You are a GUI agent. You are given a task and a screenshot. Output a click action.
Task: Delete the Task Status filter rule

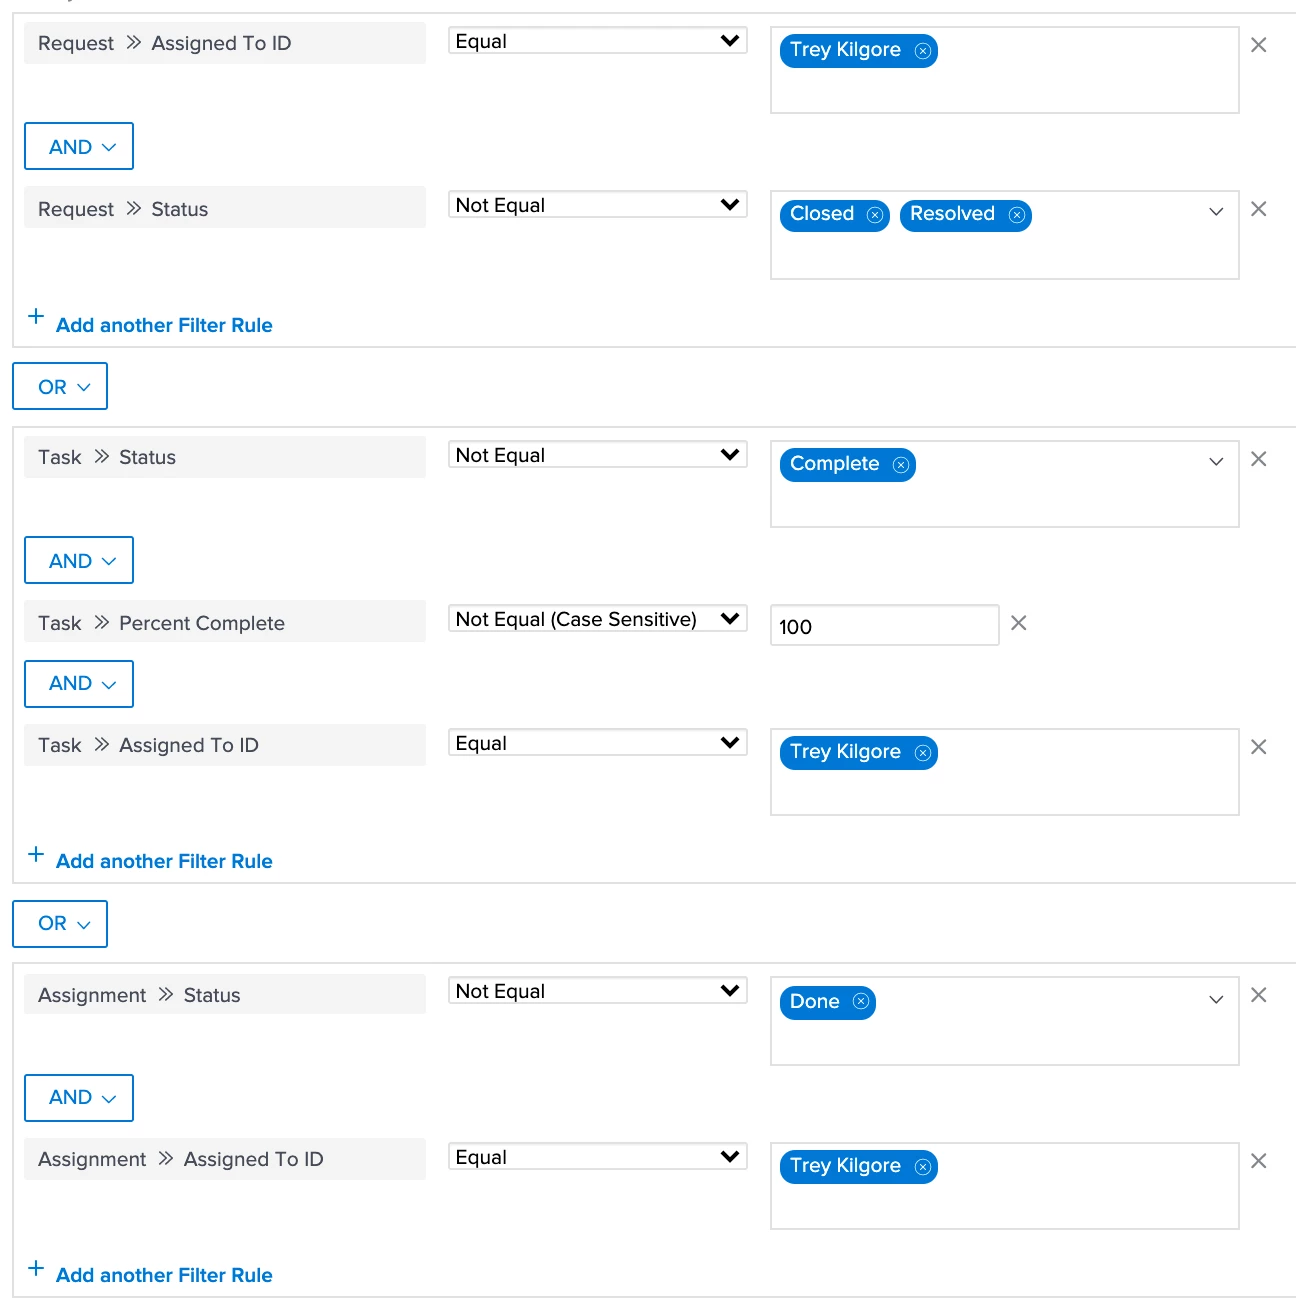coord(1259,459)
